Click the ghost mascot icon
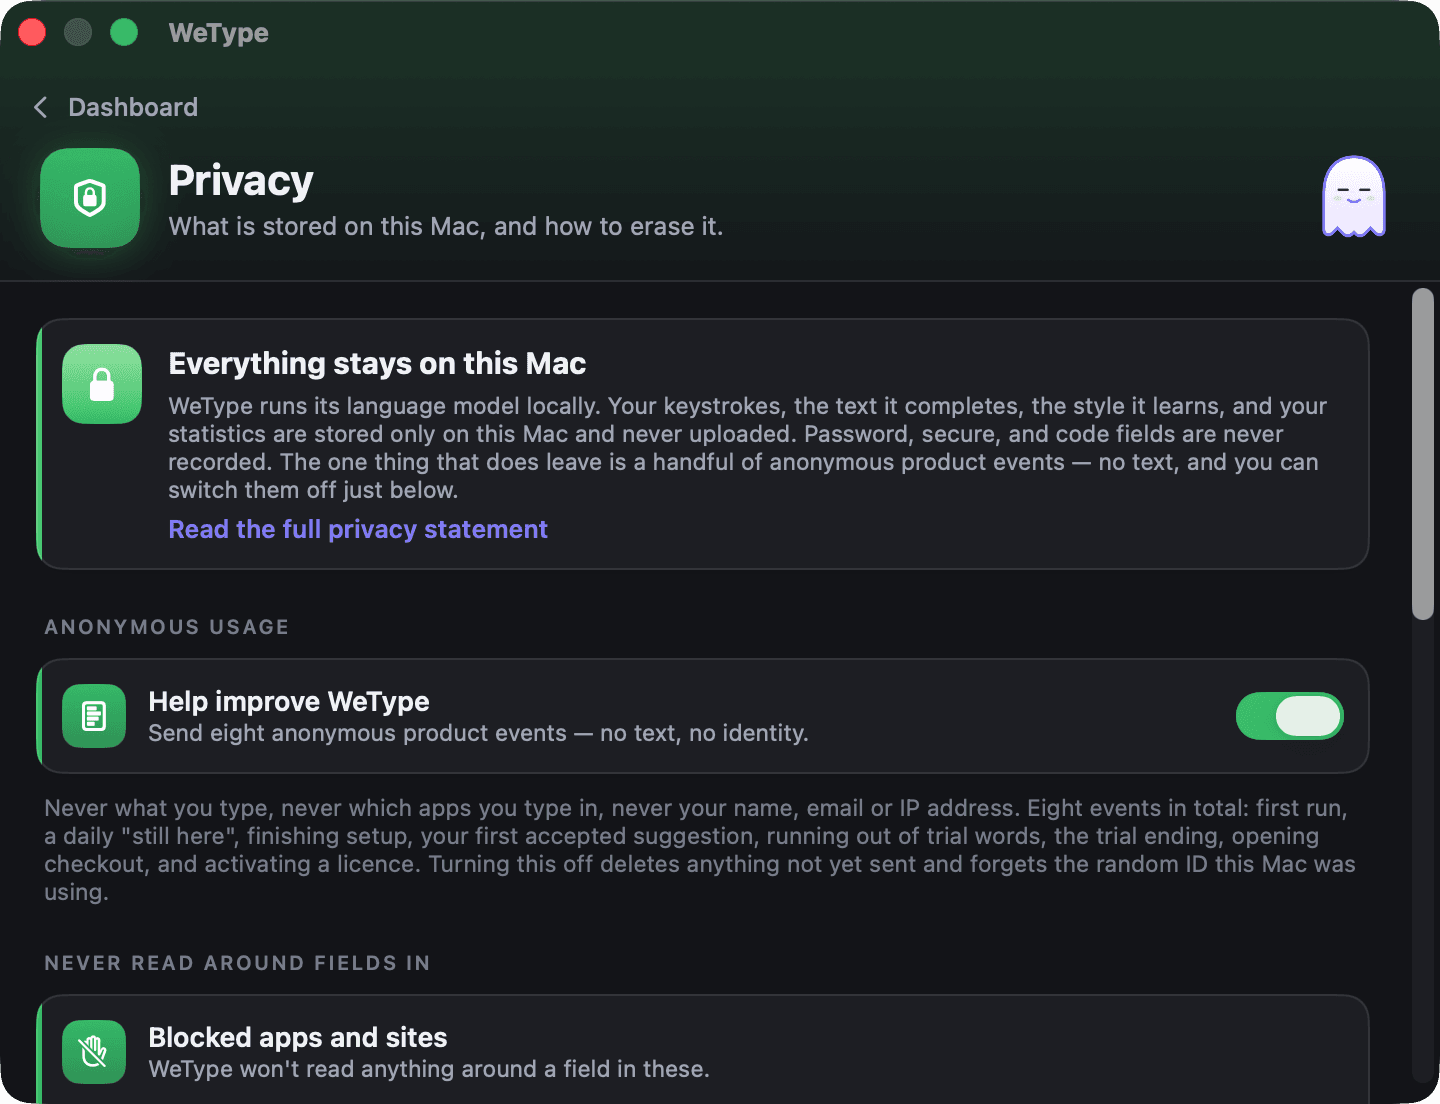The height and width of the screenshot is (1104, 1440). click(1354, 197)
